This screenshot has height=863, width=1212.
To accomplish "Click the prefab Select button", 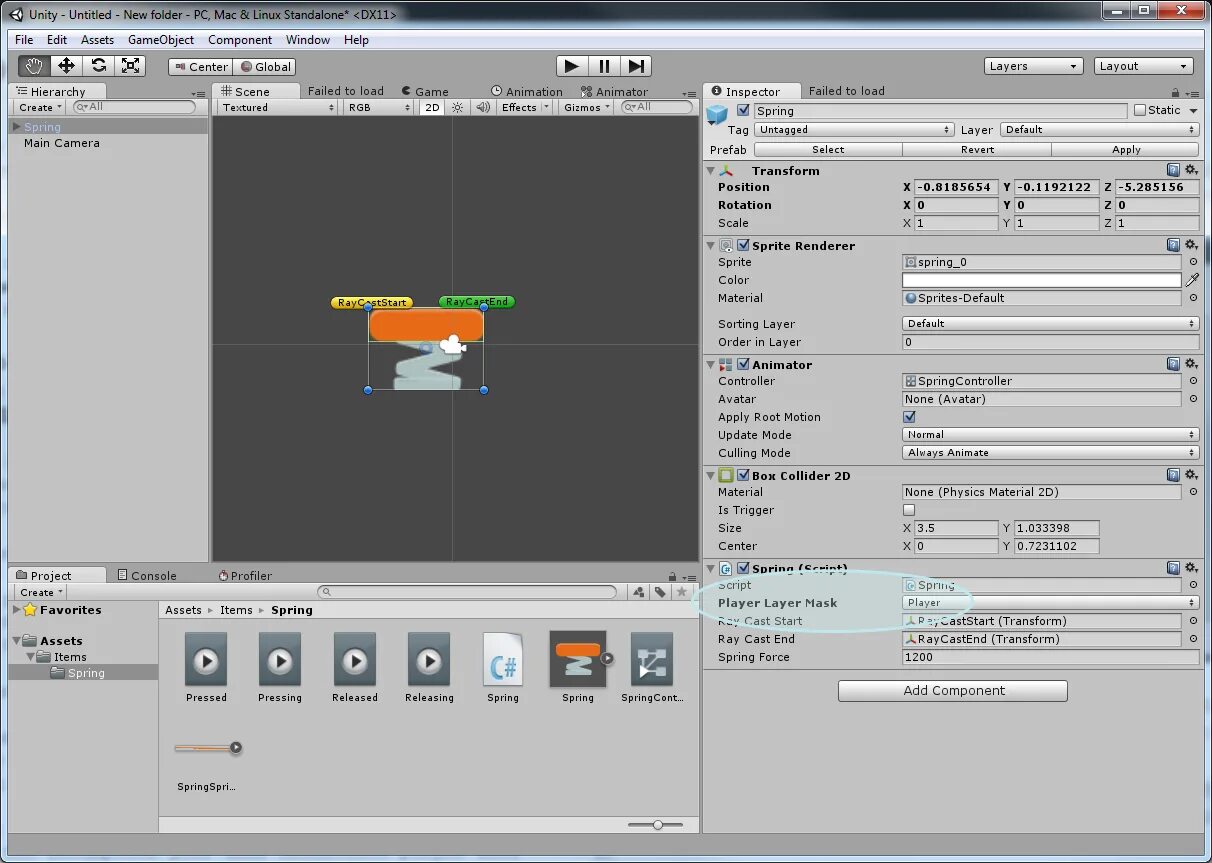I will click(x=828, y=149).
